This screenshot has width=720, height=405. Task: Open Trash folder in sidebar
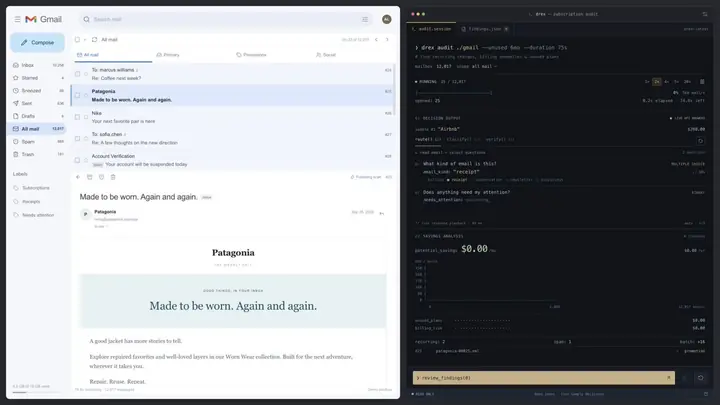[38, 154]
